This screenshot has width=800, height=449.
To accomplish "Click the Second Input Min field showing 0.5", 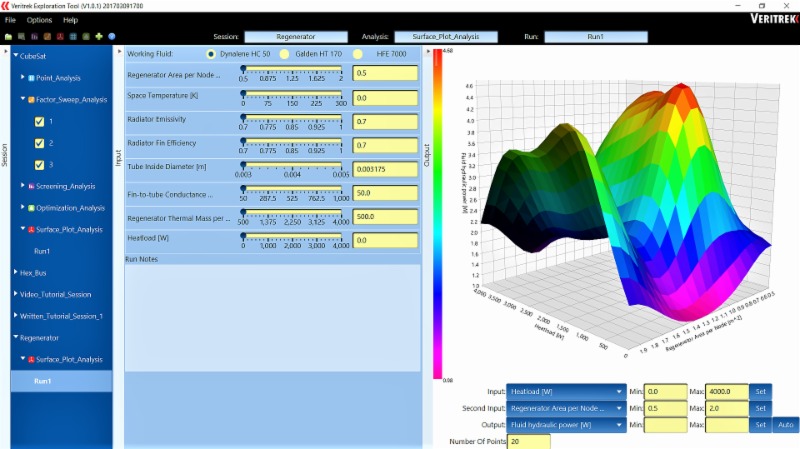I will click(665, 409).
